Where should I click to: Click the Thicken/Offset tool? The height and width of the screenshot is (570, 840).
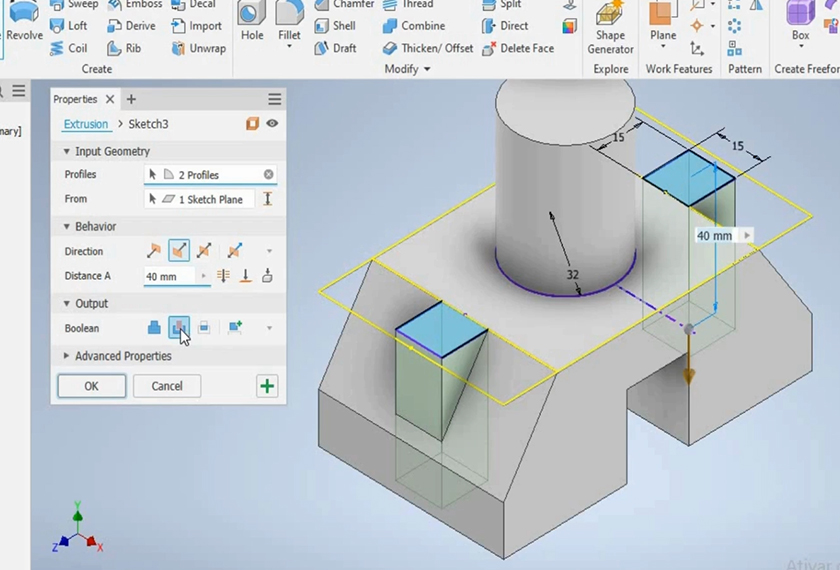(x=428, y=48)
